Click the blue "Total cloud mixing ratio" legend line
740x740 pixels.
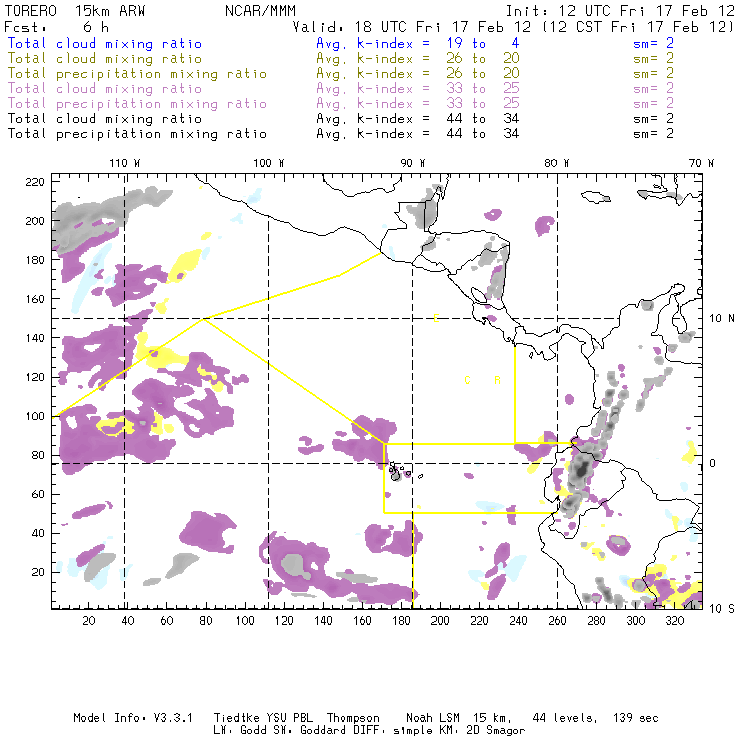[x=105, y=43]
